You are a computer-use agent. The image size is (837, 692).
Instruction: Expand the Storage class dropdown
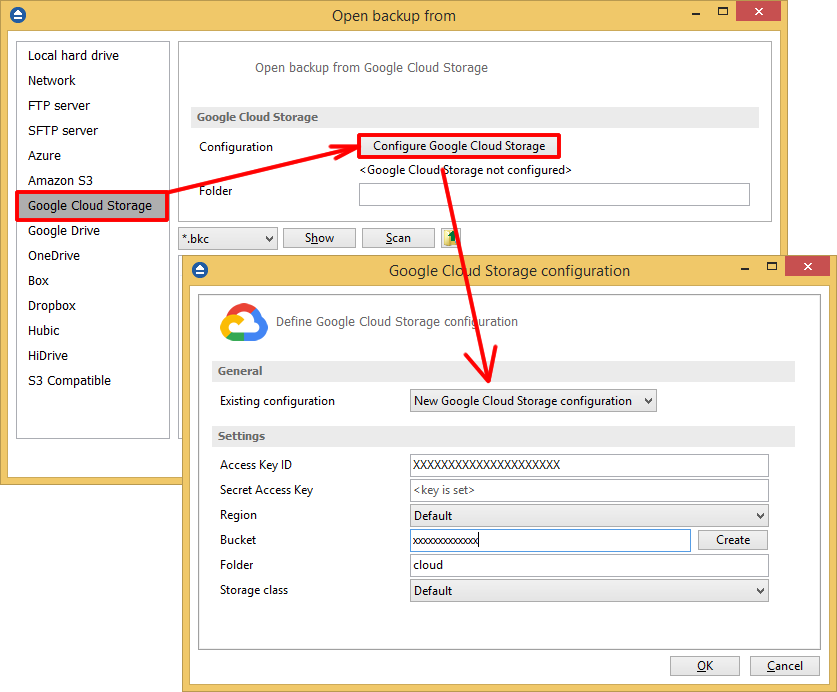[589, 591]
